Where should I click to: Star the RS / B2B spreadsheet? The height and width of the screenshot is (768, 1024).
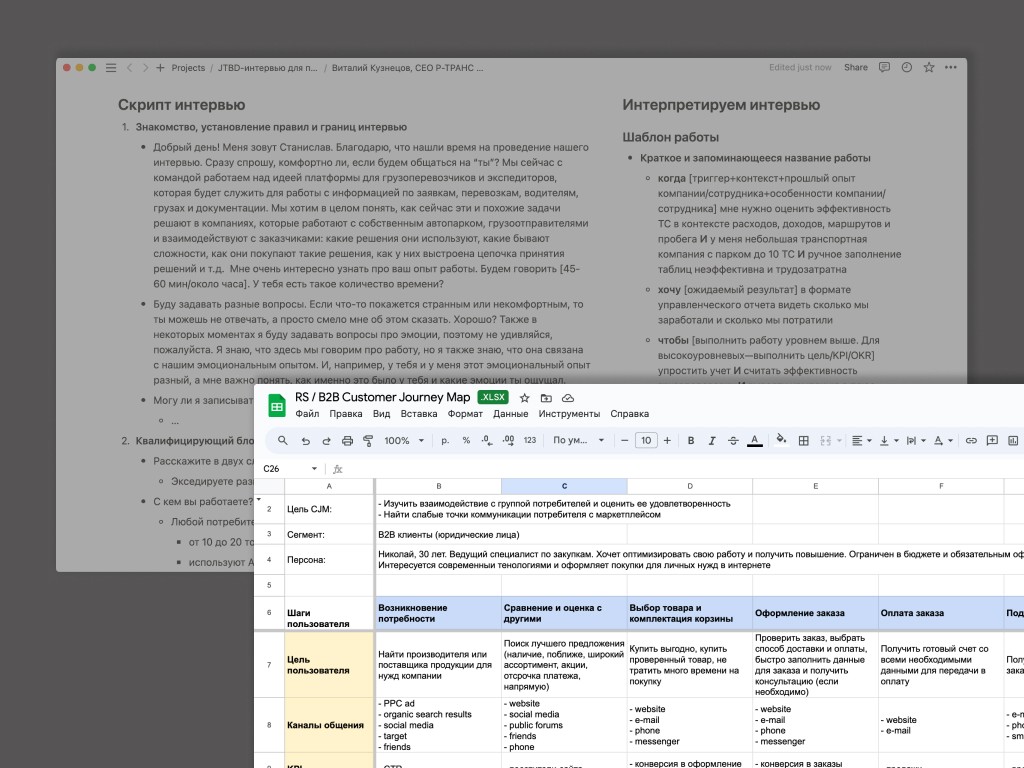(x=524, y=398)
